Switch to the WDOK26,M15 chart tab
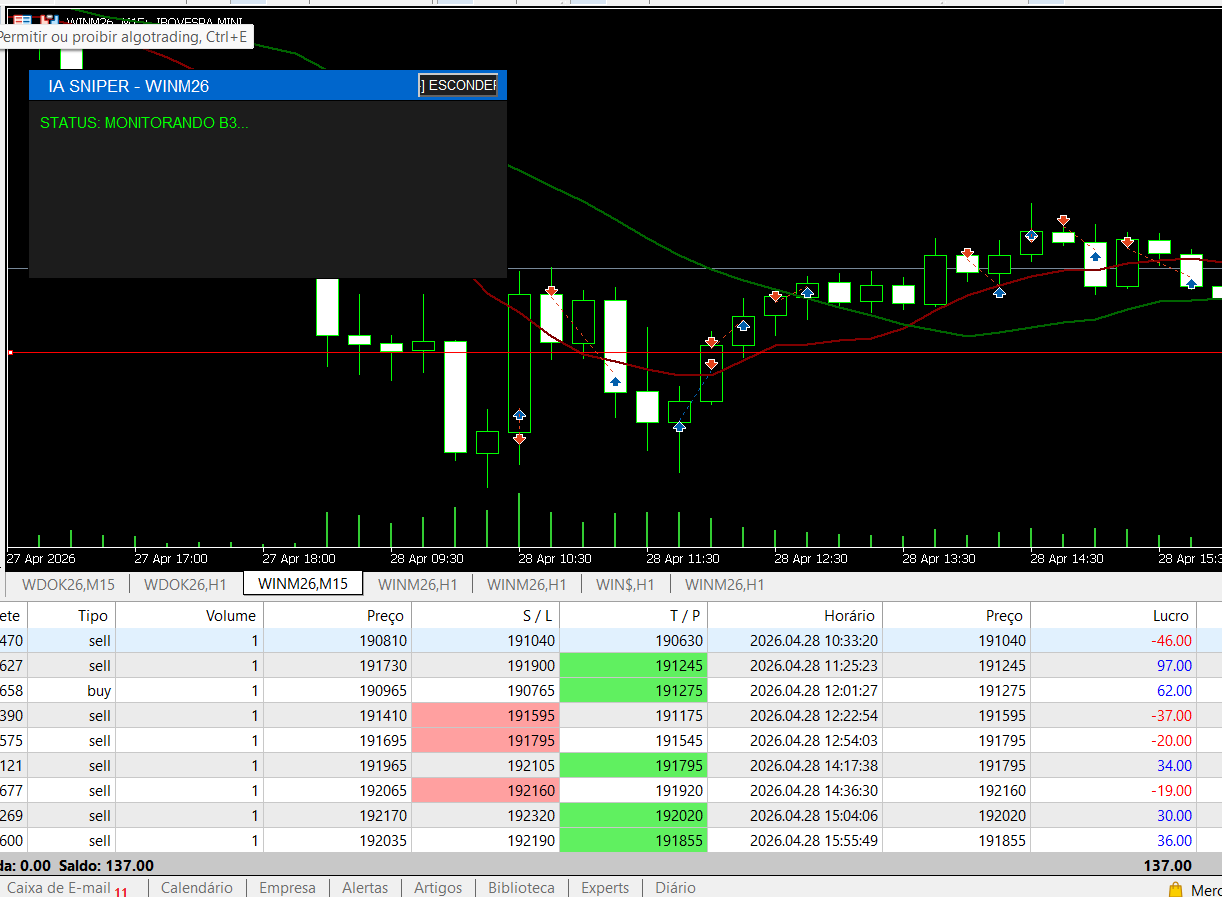 [x=68, y=584]
